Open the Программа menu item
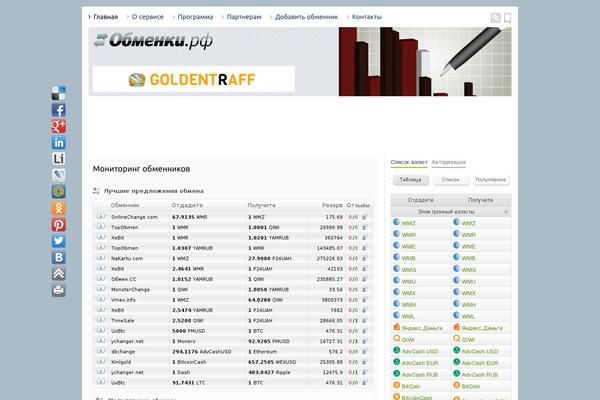Viewport: 600px width, 400px height. pos(195,17)
